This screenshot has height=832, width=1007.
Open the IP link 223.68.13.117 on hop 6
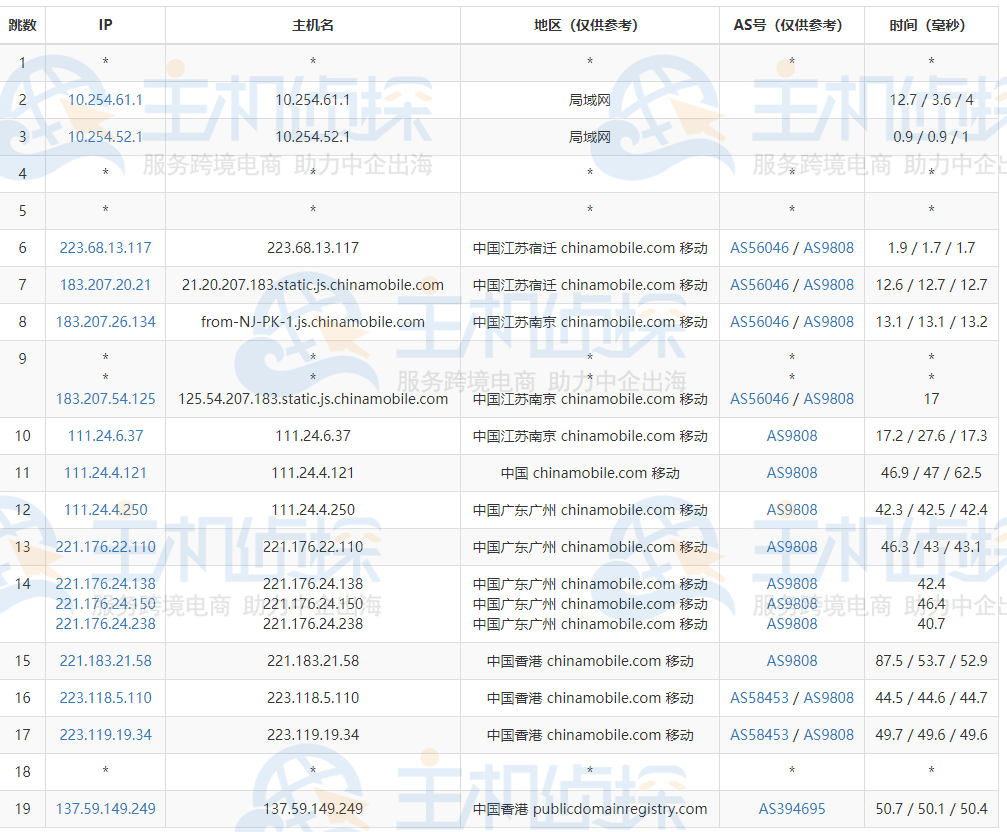(x=104, y=247)
